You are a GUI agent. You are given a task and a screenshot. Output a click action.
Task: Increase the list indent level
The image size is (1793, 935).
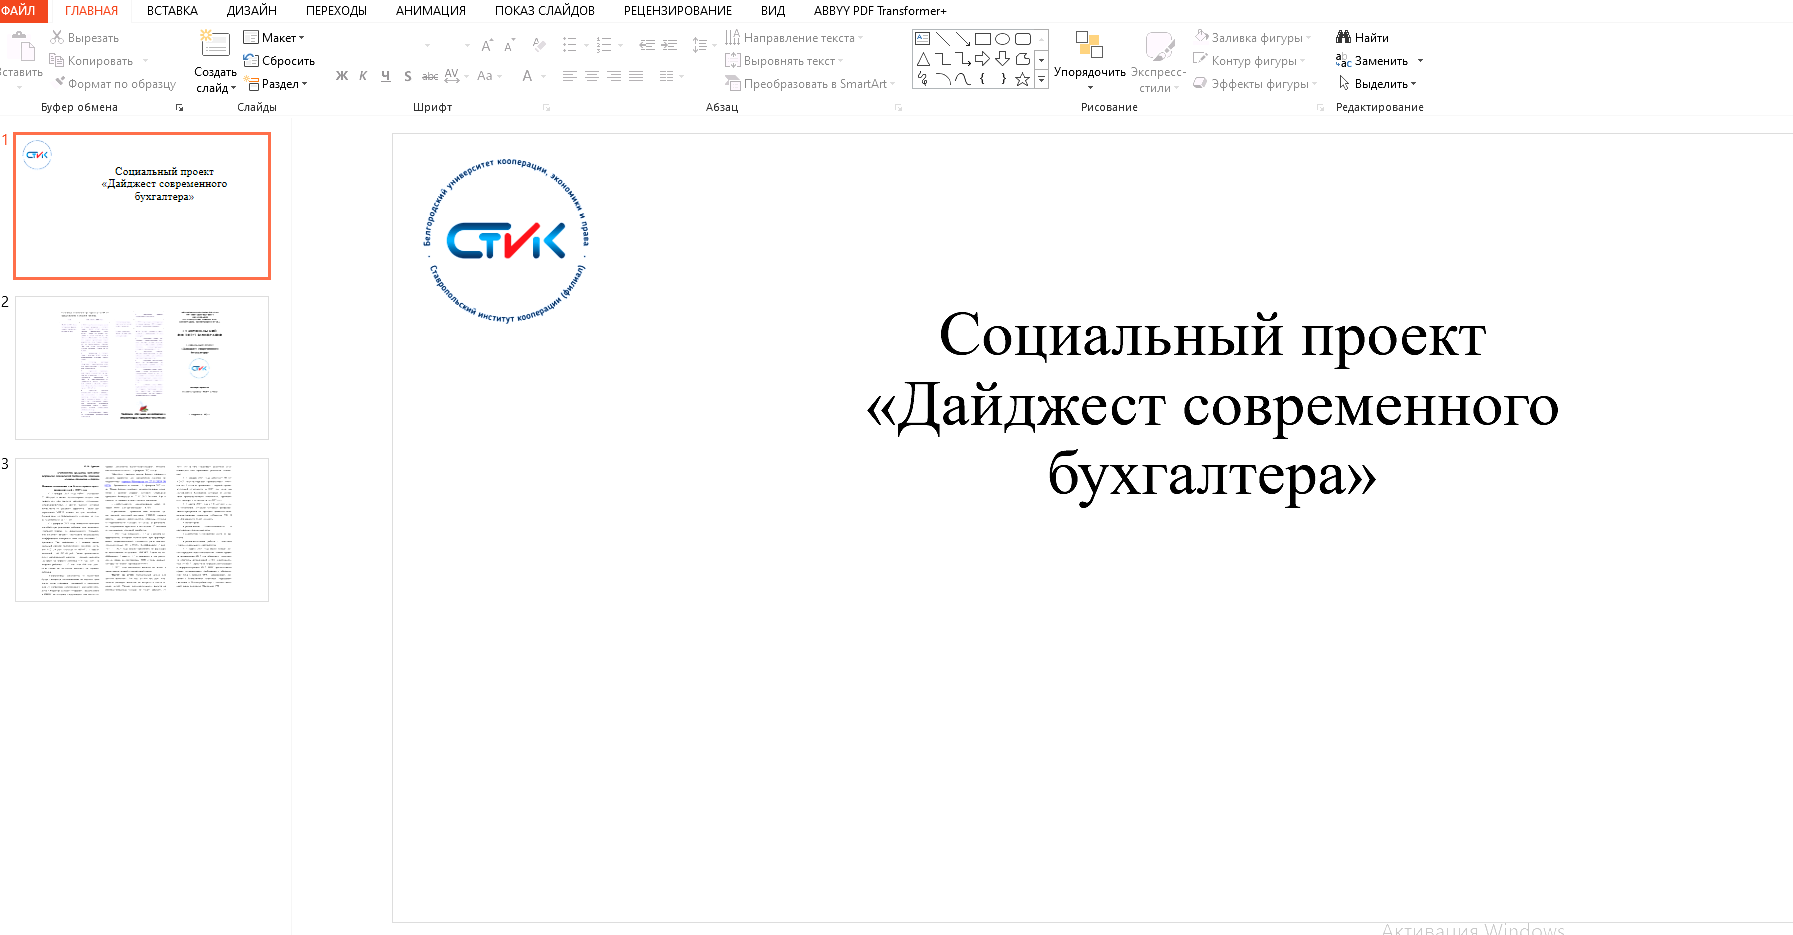(670, 45)
